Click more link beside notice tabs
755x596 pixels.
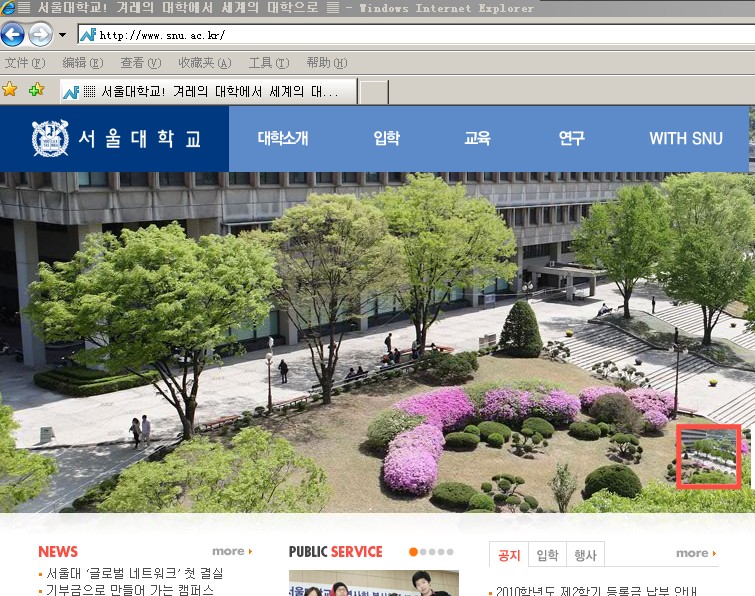point(696,553)
